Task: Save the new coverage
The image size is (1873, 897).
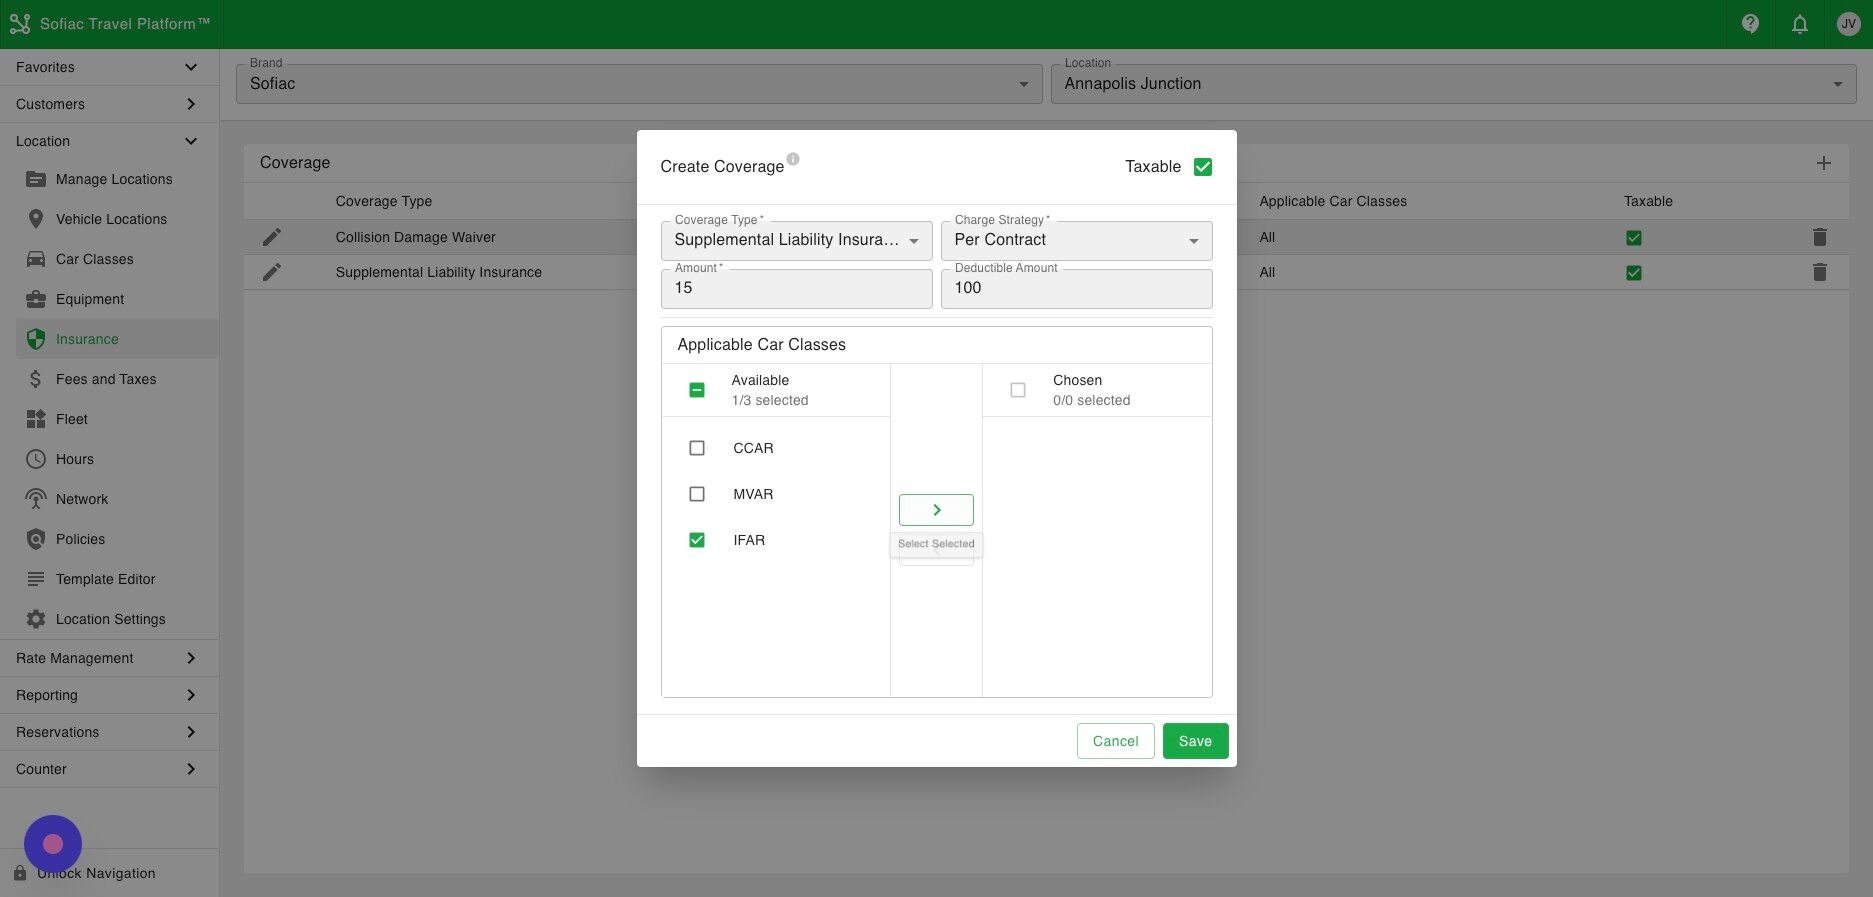Action: pos(1195,741)
